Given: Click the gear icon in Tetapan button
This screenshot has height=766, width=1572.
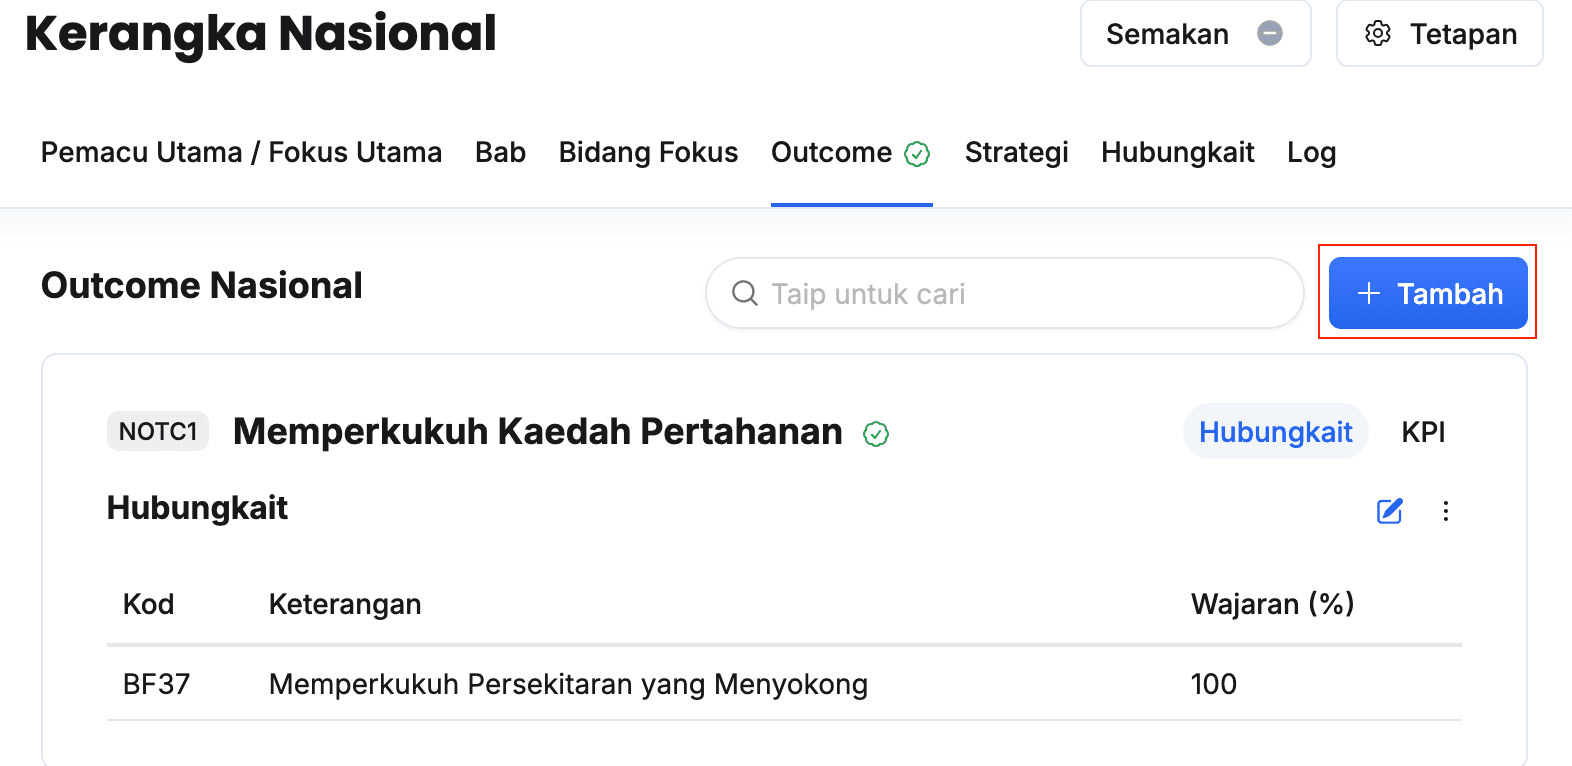Looking at the screenshot, I should [1378, 33].
